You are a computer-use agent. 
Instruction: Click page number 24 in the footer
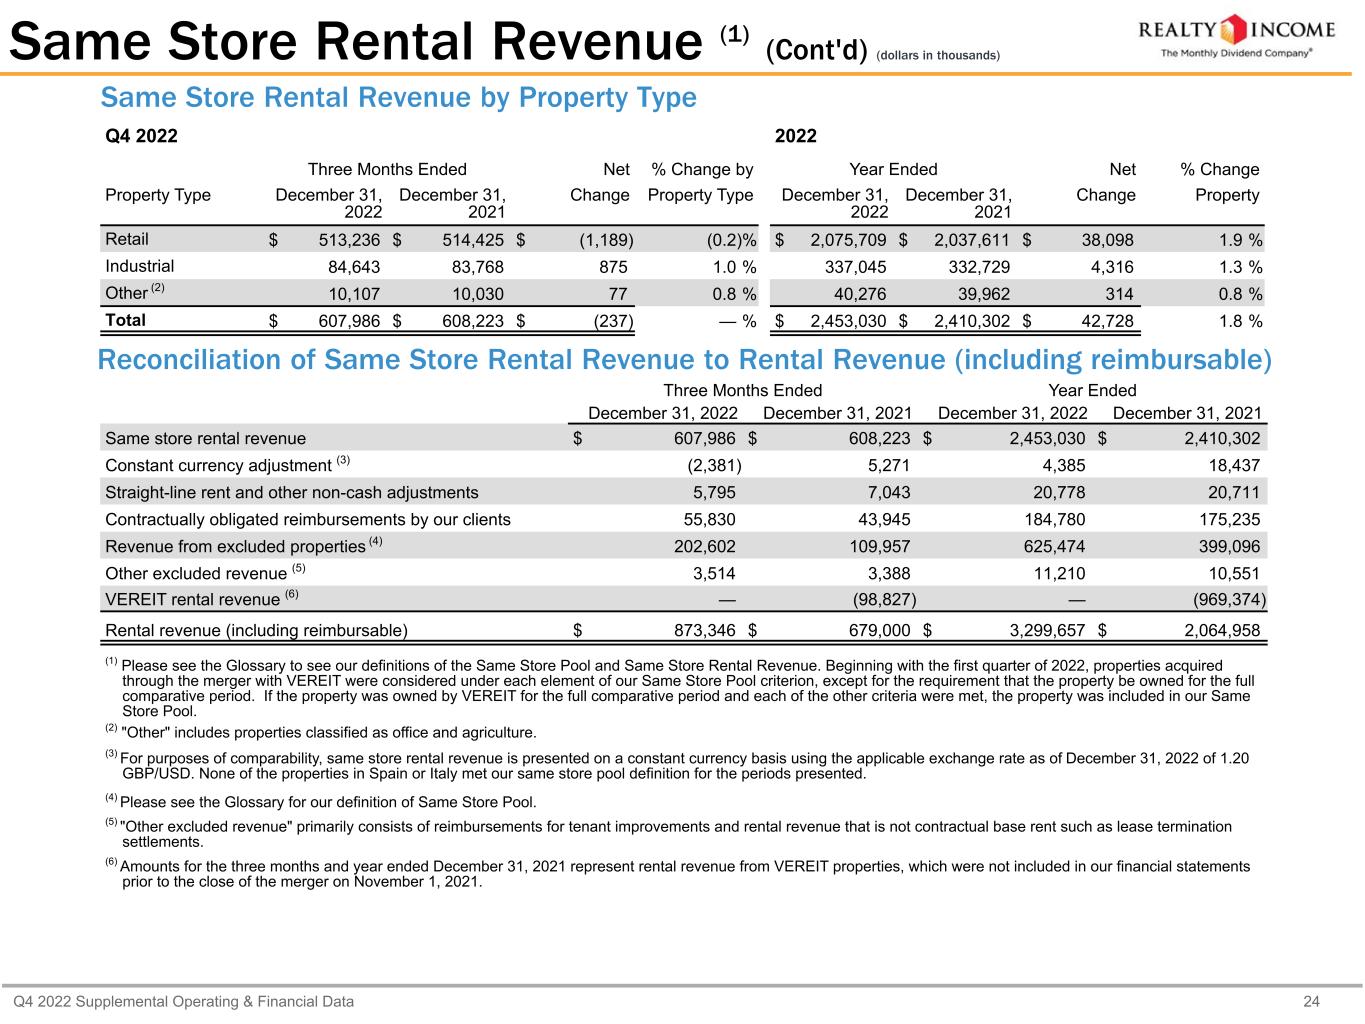tap(1340, 1001)
